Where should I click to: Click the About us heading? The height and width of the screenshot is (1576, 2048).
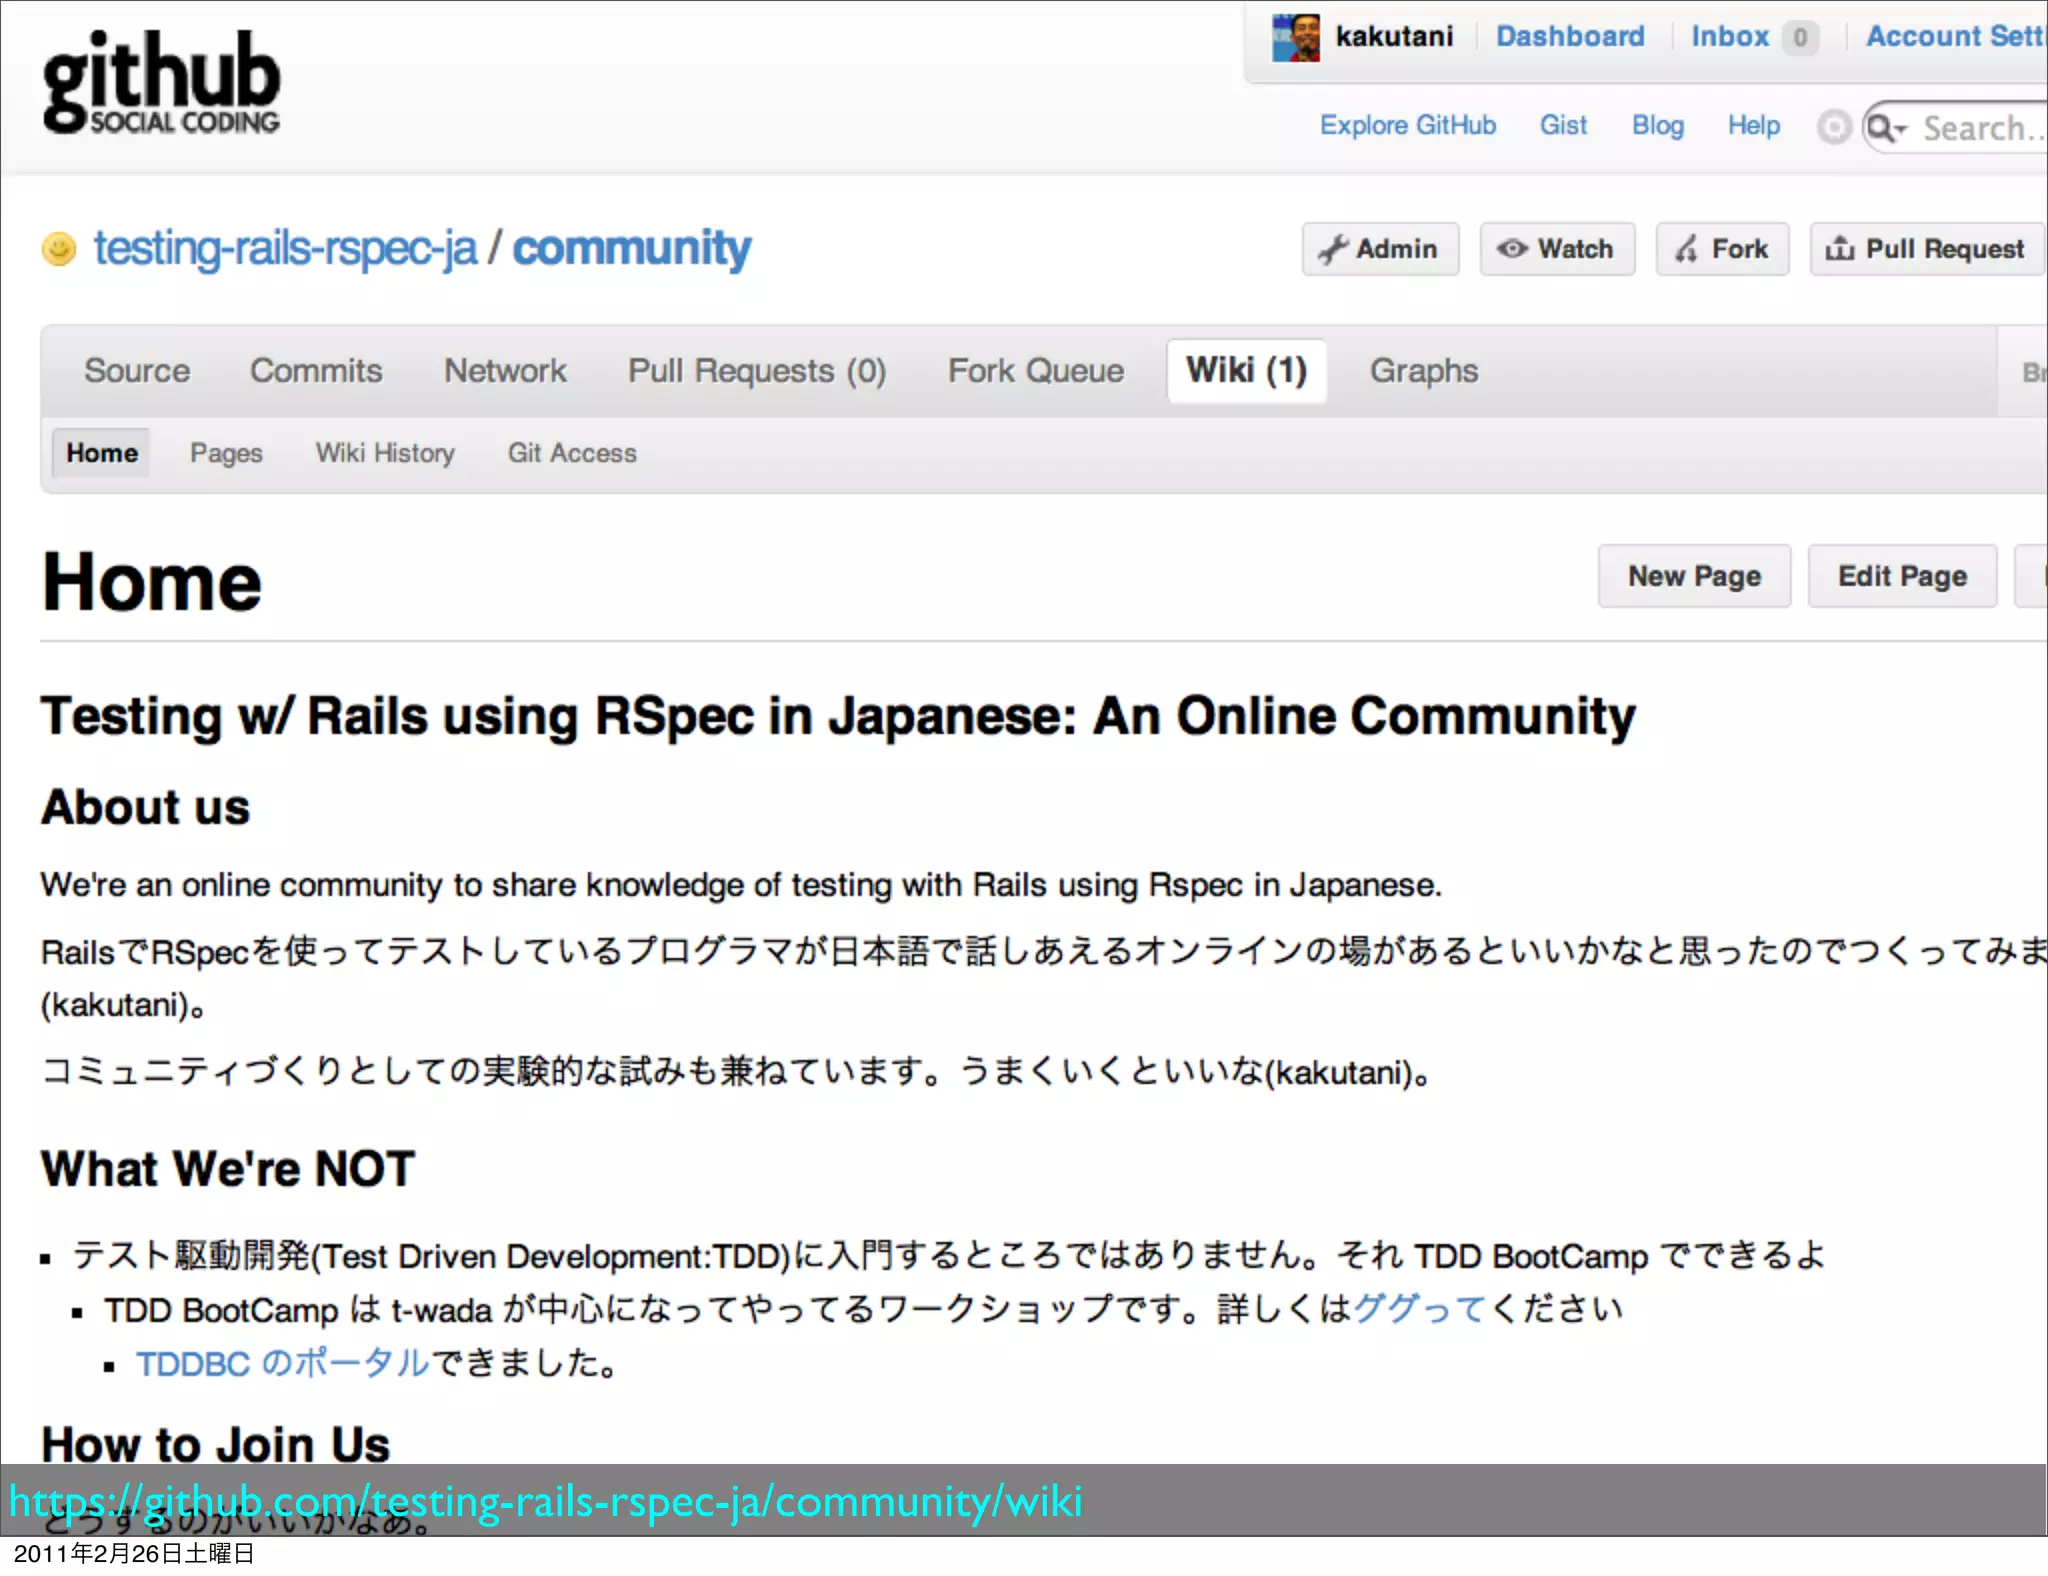146,807
